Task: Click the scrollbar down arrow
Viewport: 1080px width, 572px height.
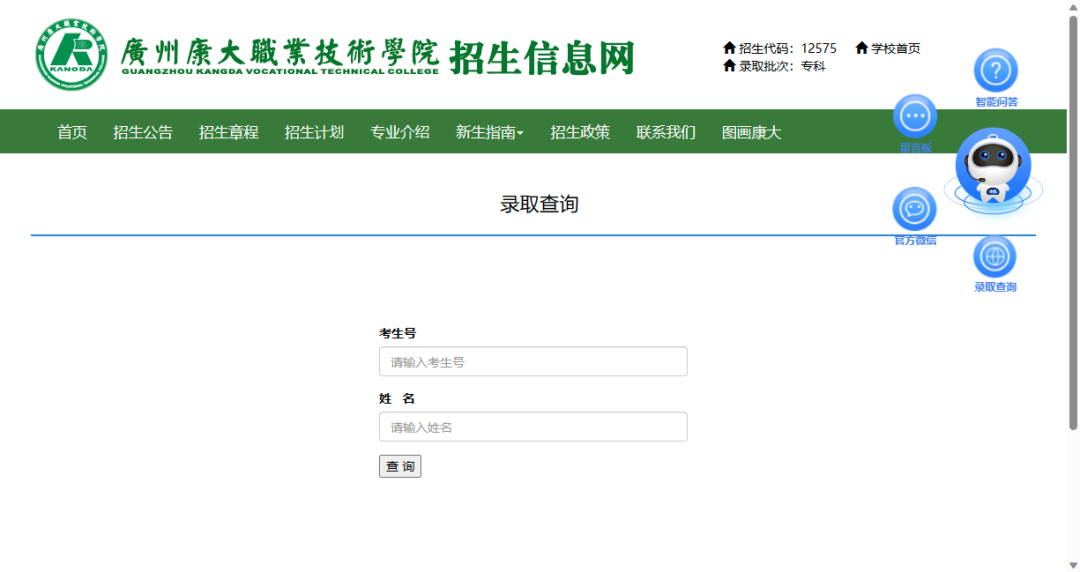Action: (x=1073, y=565)
